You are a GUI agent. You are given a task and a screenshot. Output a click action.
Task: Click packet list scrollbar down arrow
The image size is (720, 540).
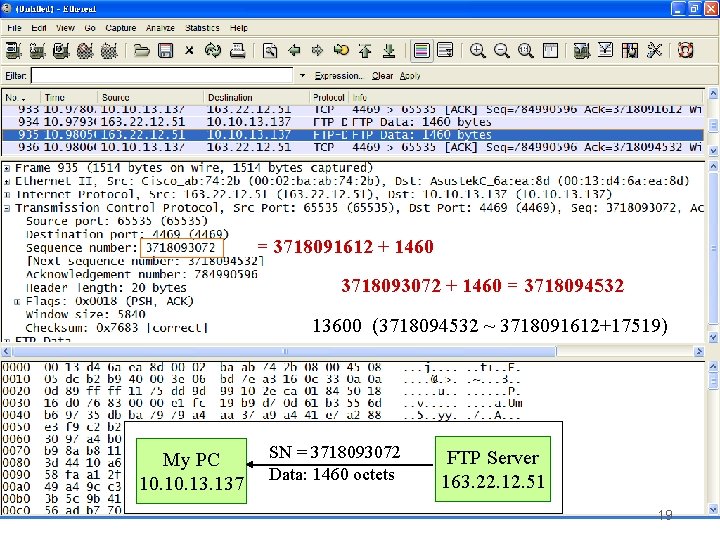click(x=713, y=150)
